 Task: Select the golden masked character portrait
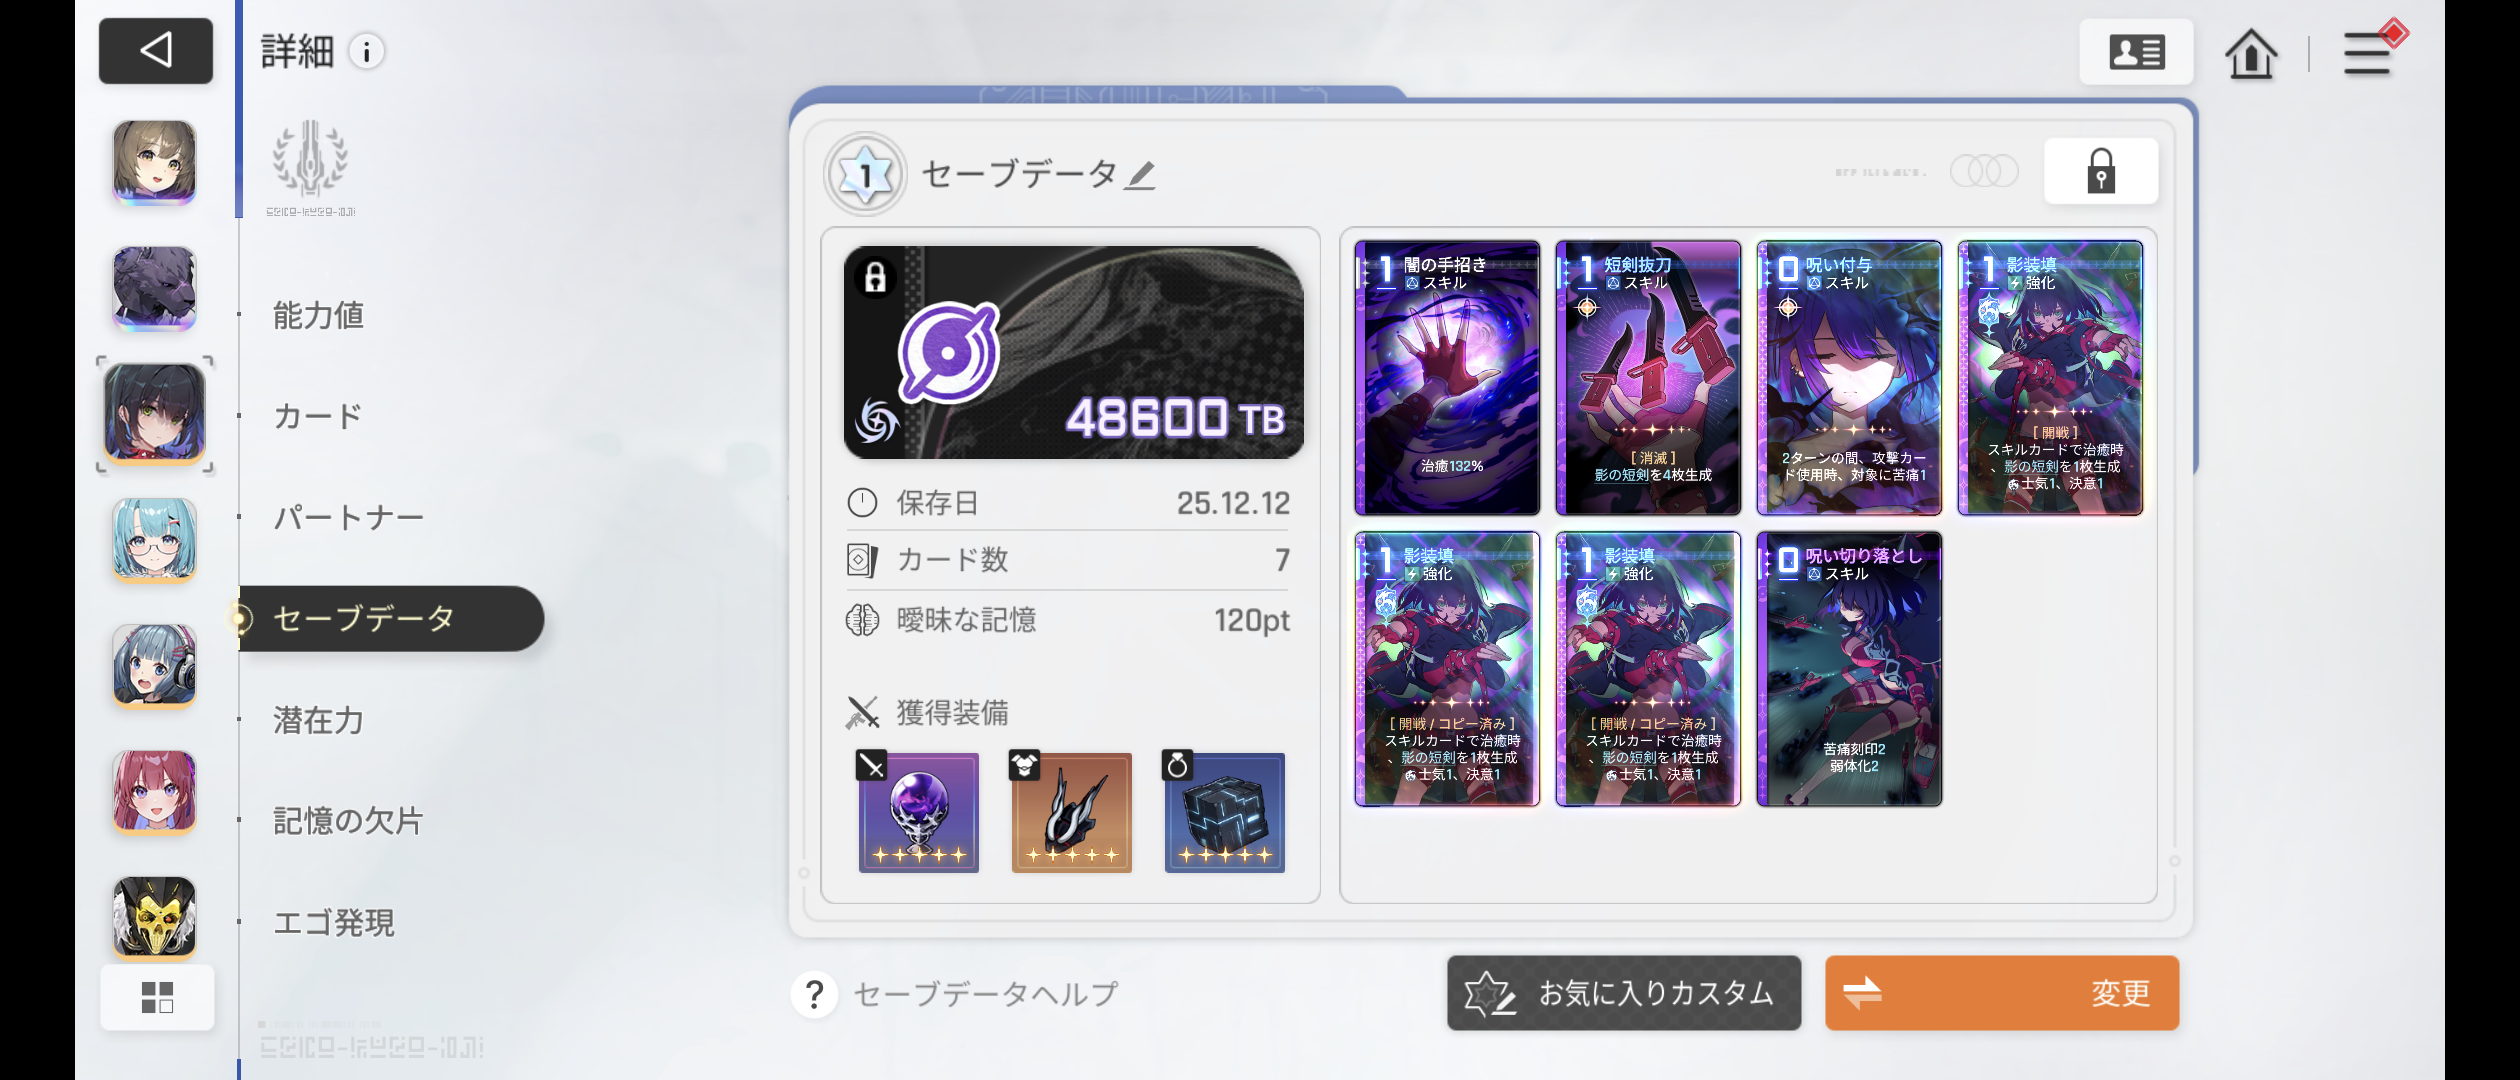[x=154, y=917]
